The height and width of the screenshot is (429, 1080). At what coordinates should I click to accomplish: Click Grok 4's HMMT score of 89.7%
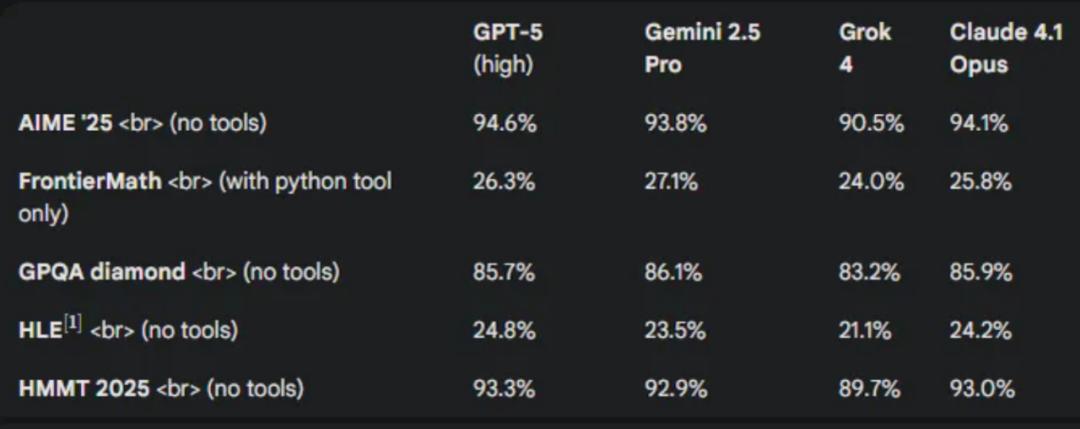[x=870, y=388]
